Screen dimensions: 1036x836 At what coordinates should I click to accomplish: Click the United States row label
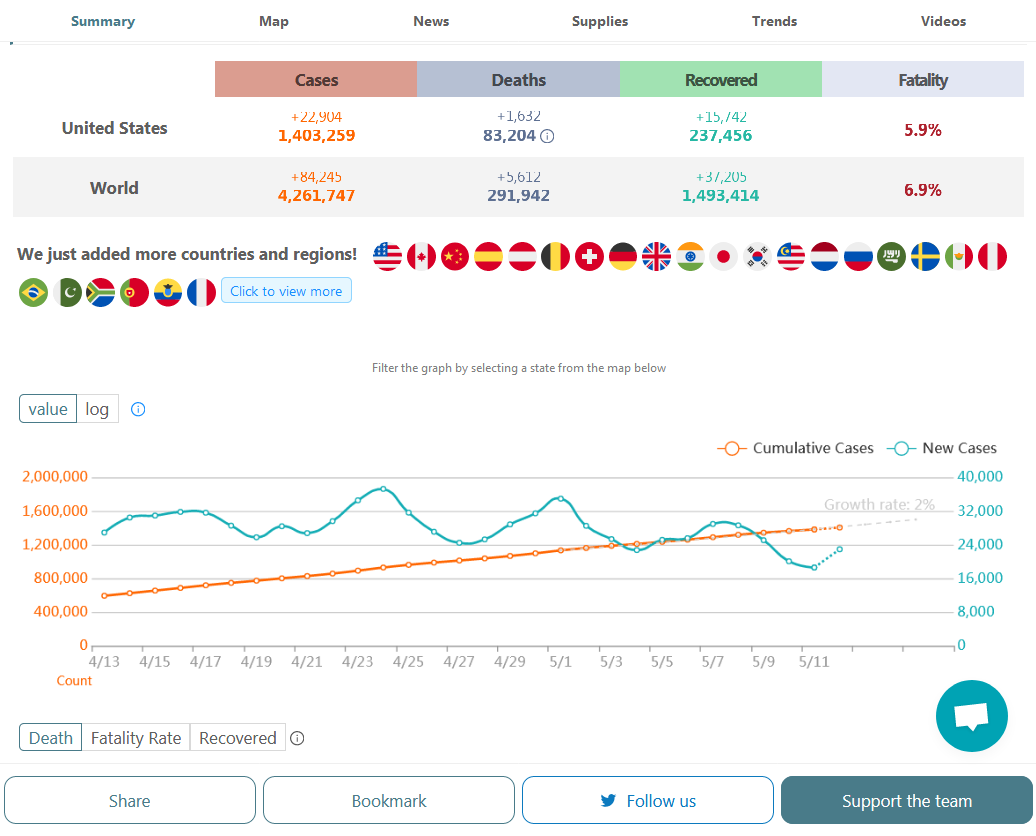pyautogui.click(x=114, y=128)
